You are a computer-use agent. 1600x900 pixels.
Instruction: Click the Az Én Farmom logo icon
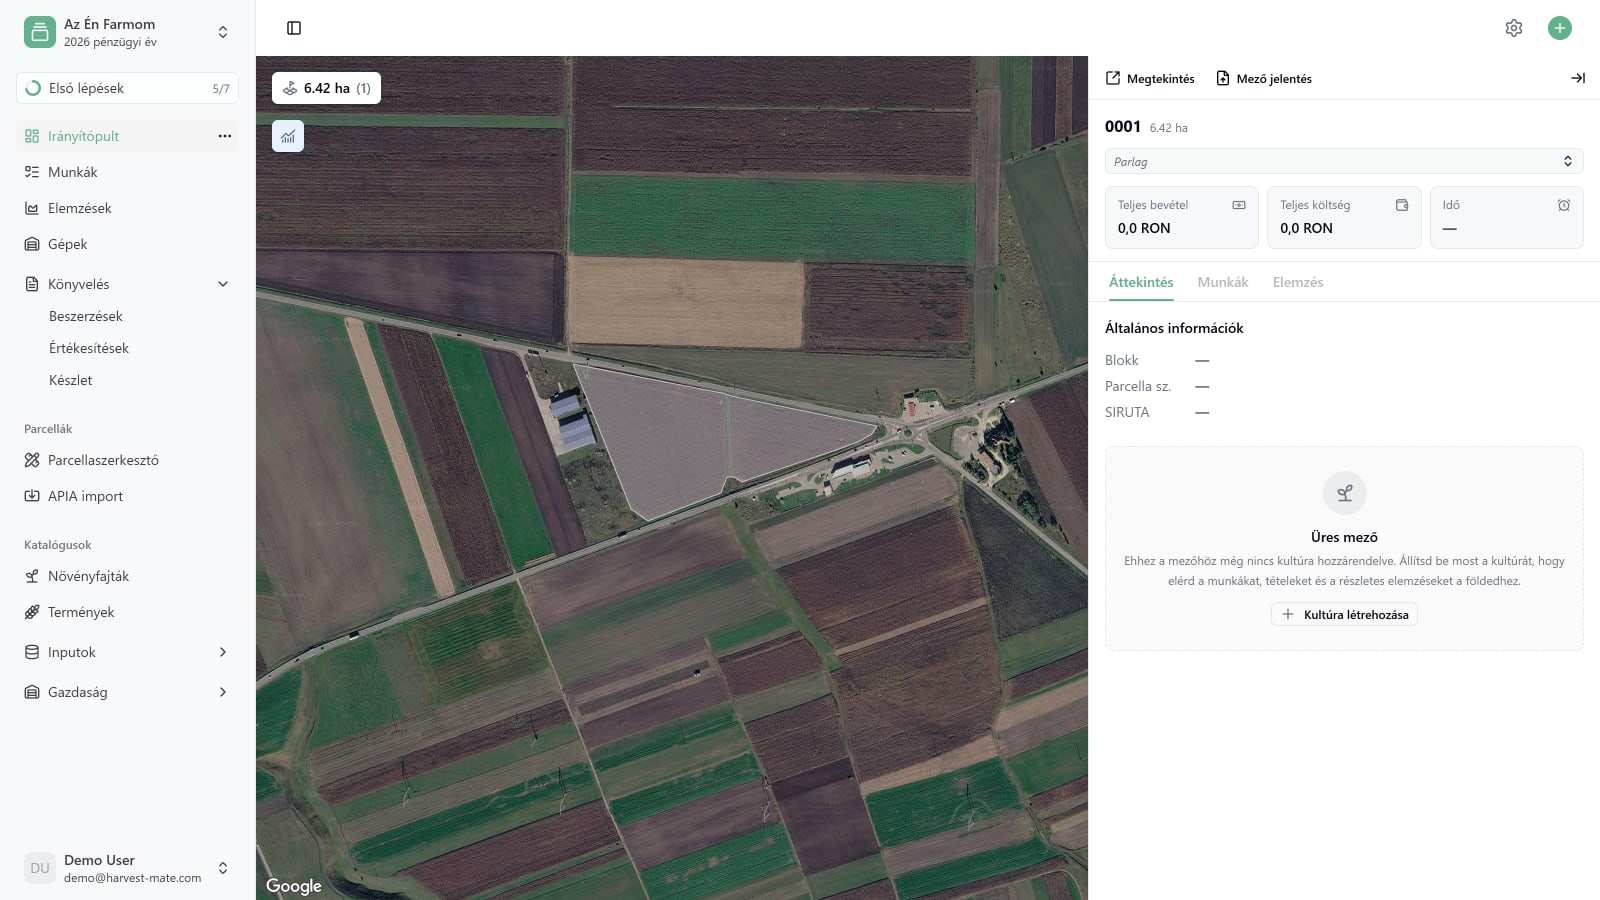(40, 32)
